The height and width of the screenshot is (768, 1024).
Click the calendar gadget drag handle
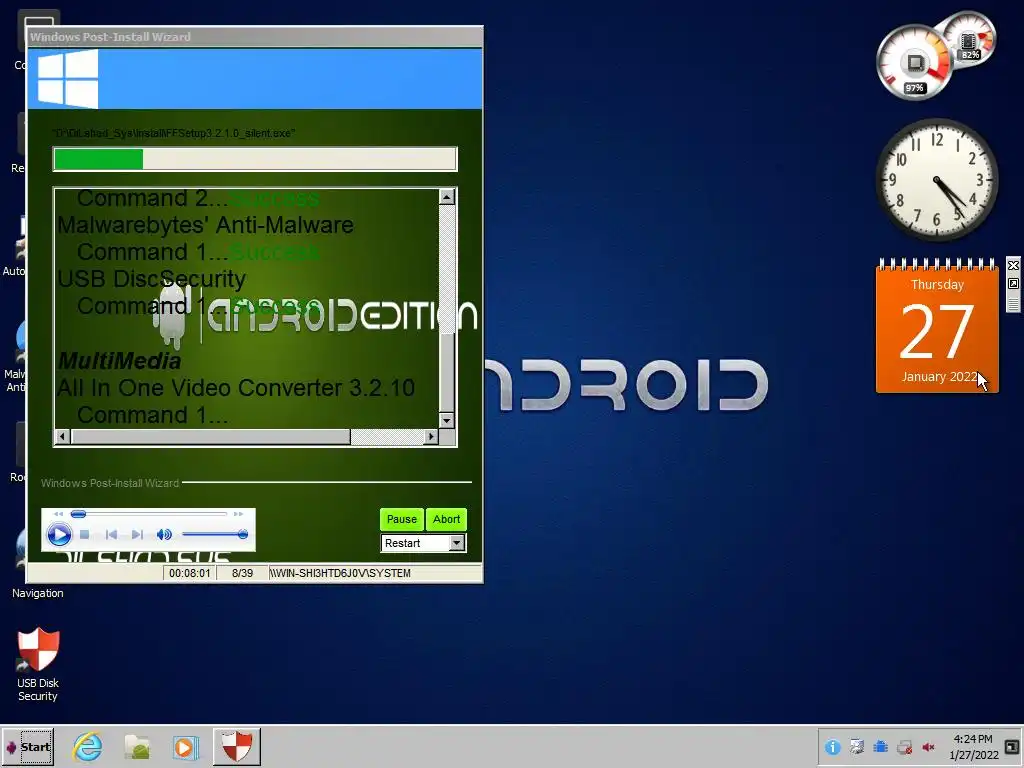(1013, 303)
